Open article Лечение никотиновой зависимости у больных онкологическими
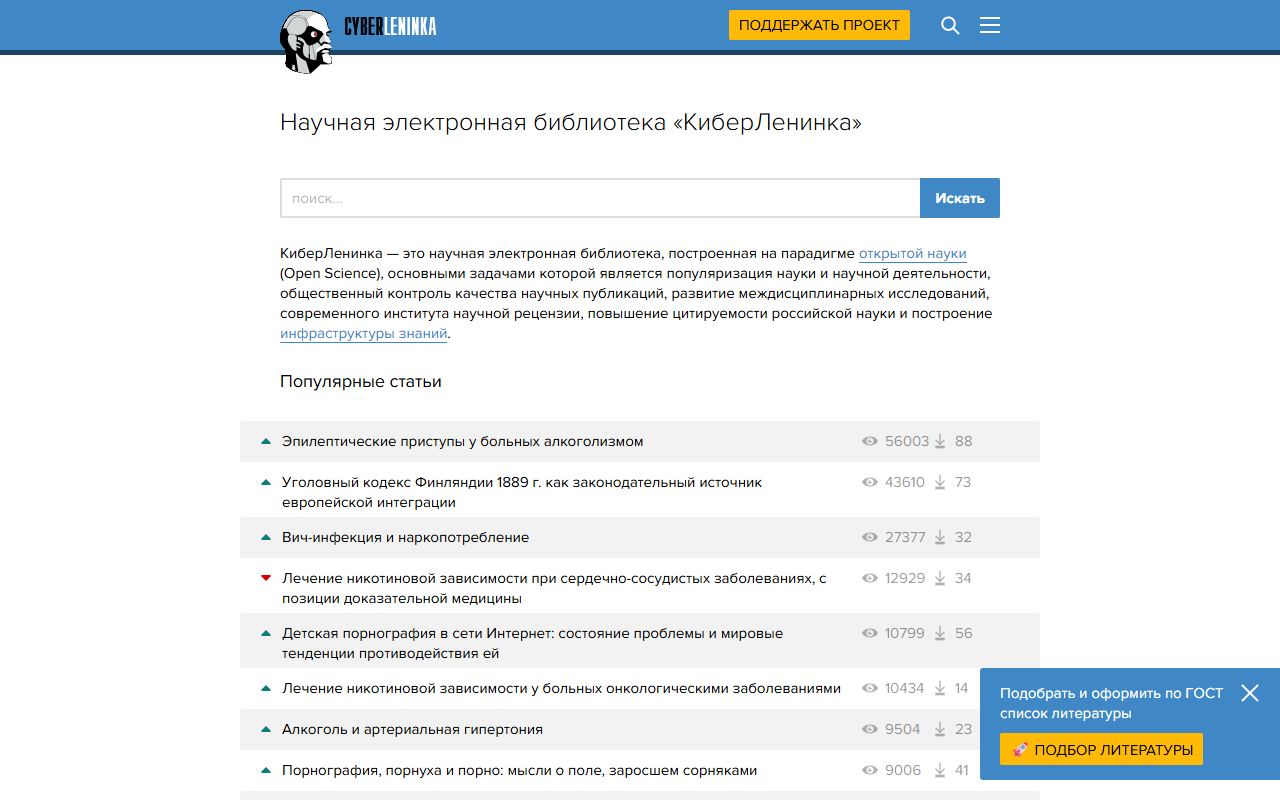 [561, 688]
